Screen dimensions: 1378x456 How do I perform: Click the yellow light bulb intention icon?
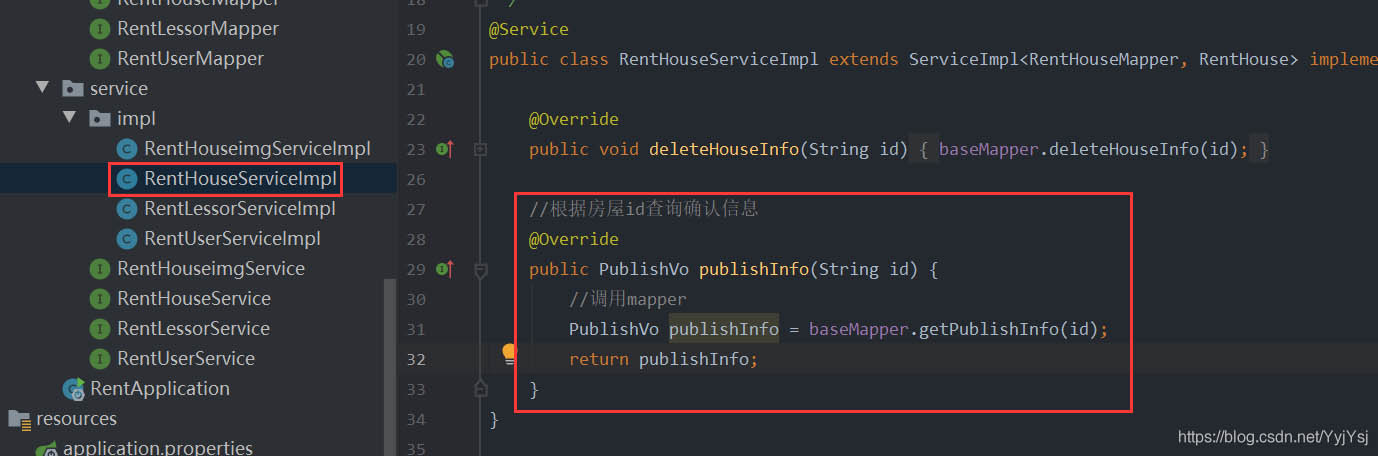(x=509, y=353)
